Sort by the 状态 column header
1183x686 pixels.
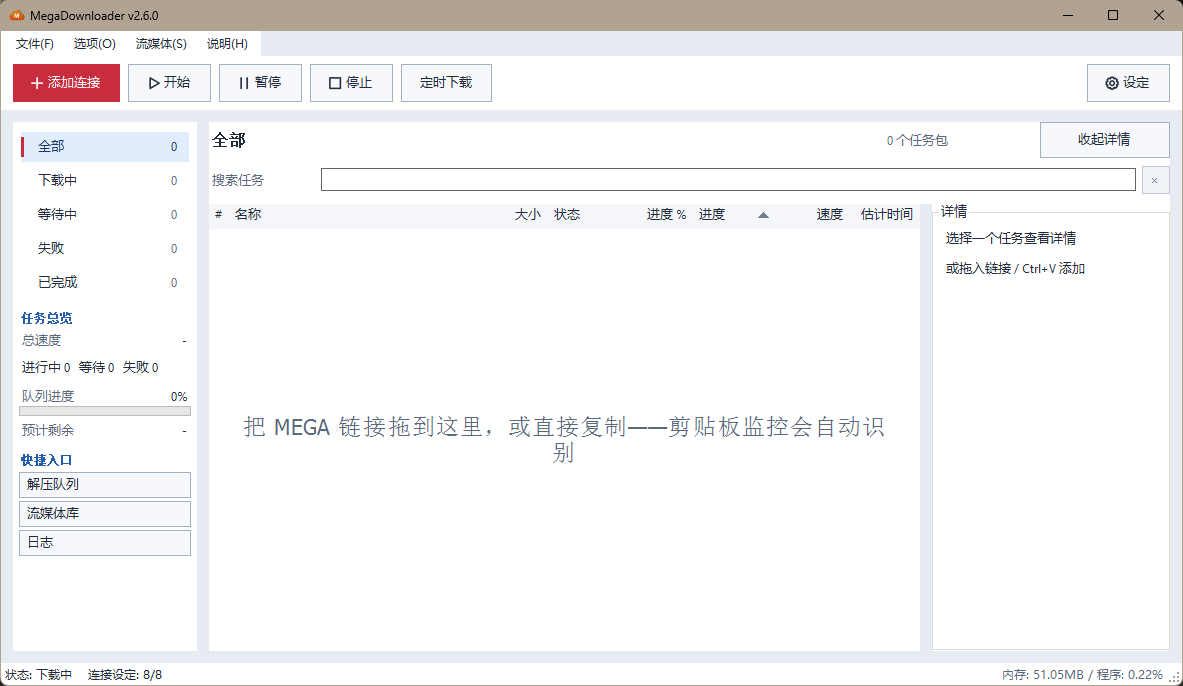567,214
